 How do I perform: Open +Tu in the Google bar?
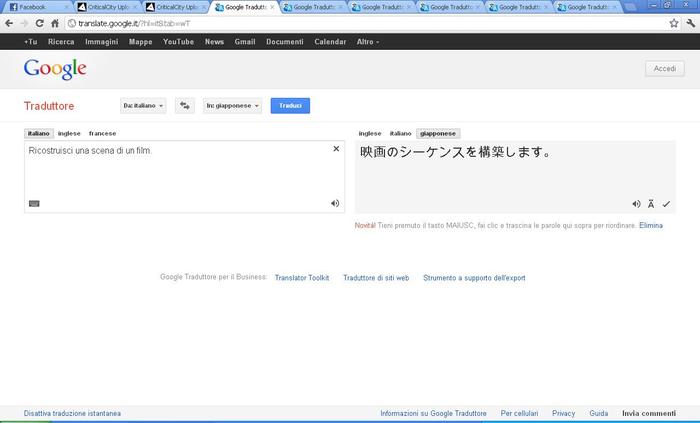coord(30,41)
